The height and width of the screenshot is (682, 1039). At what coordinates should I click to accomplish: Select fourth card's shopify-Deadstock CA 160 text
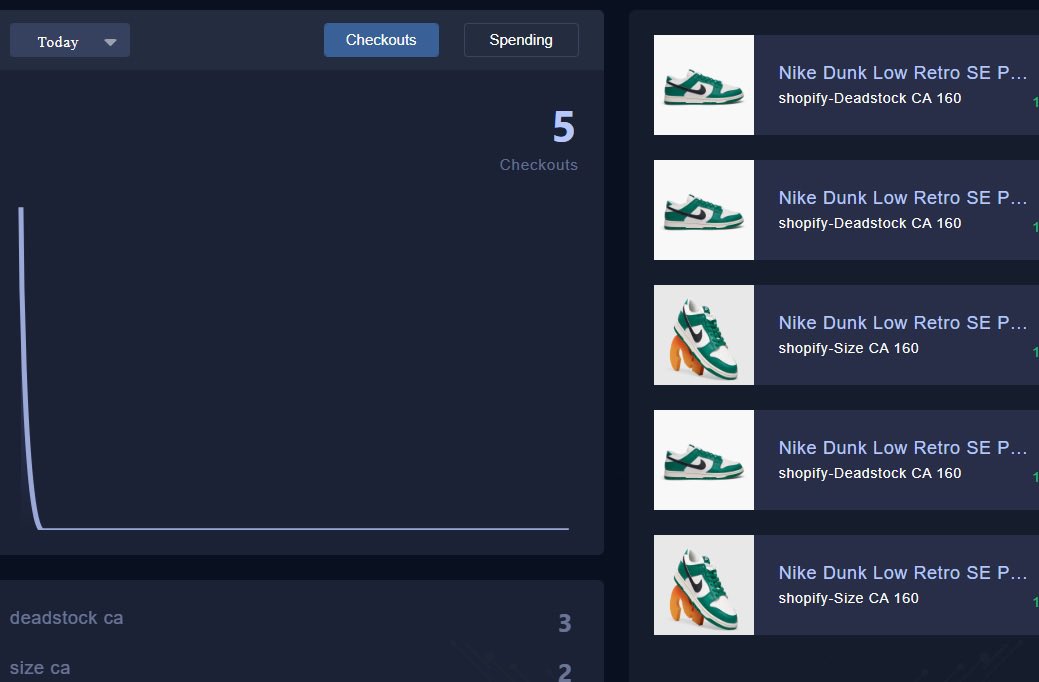click(869, 473)
